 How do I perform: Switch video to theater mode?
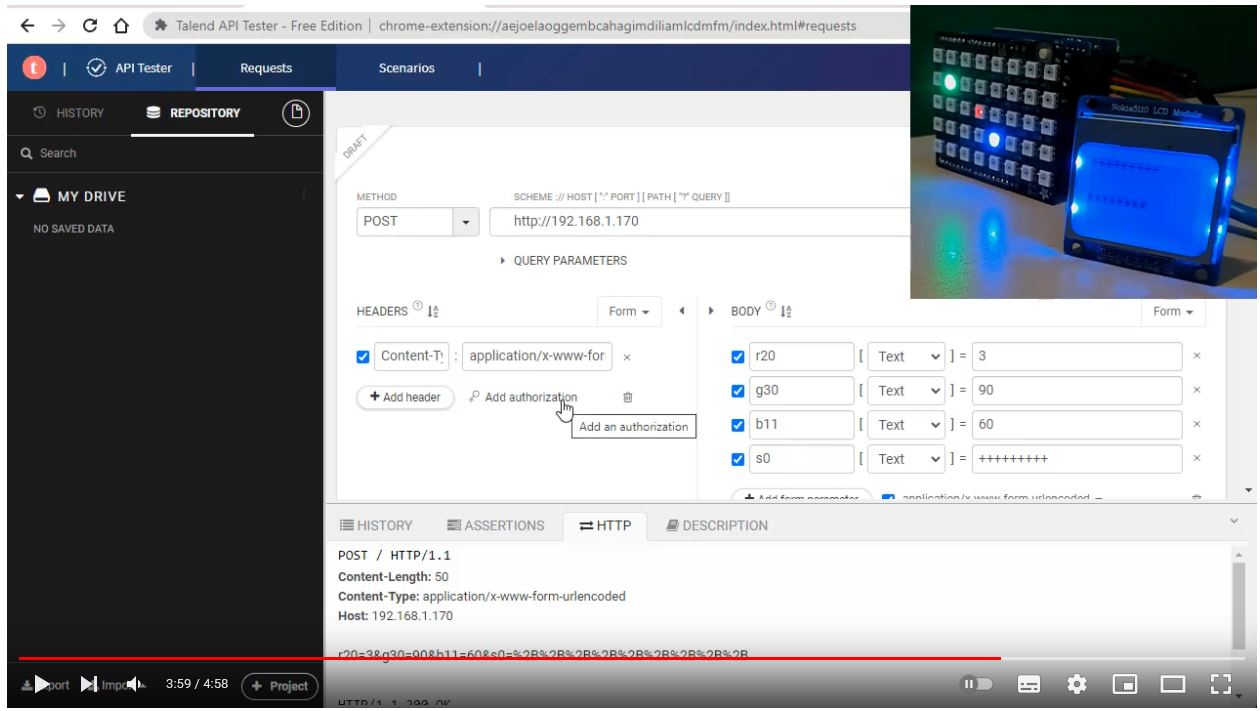pyautogui.click(x=1171, y=685)
